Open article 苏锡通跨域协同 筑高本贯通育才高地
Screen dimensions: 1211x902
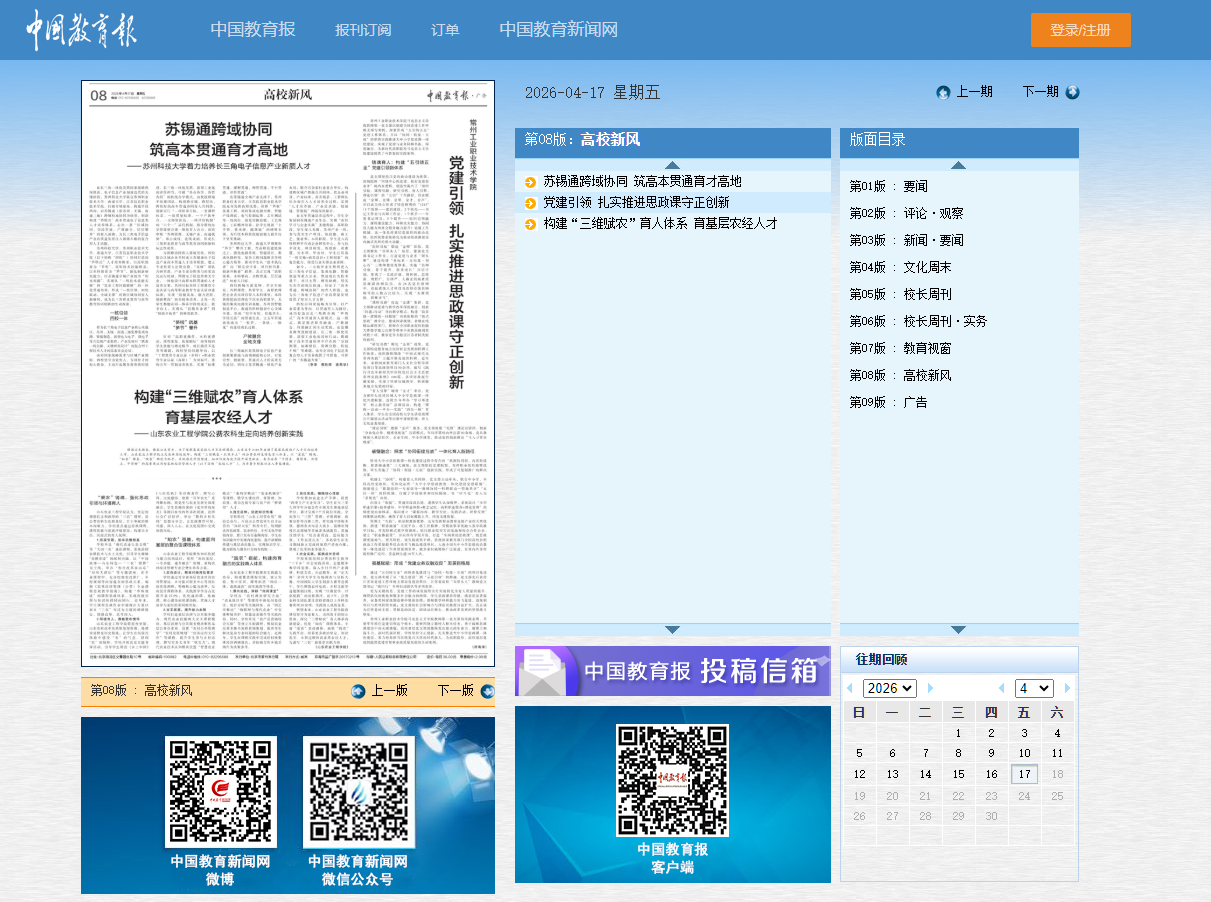point(643,182)
